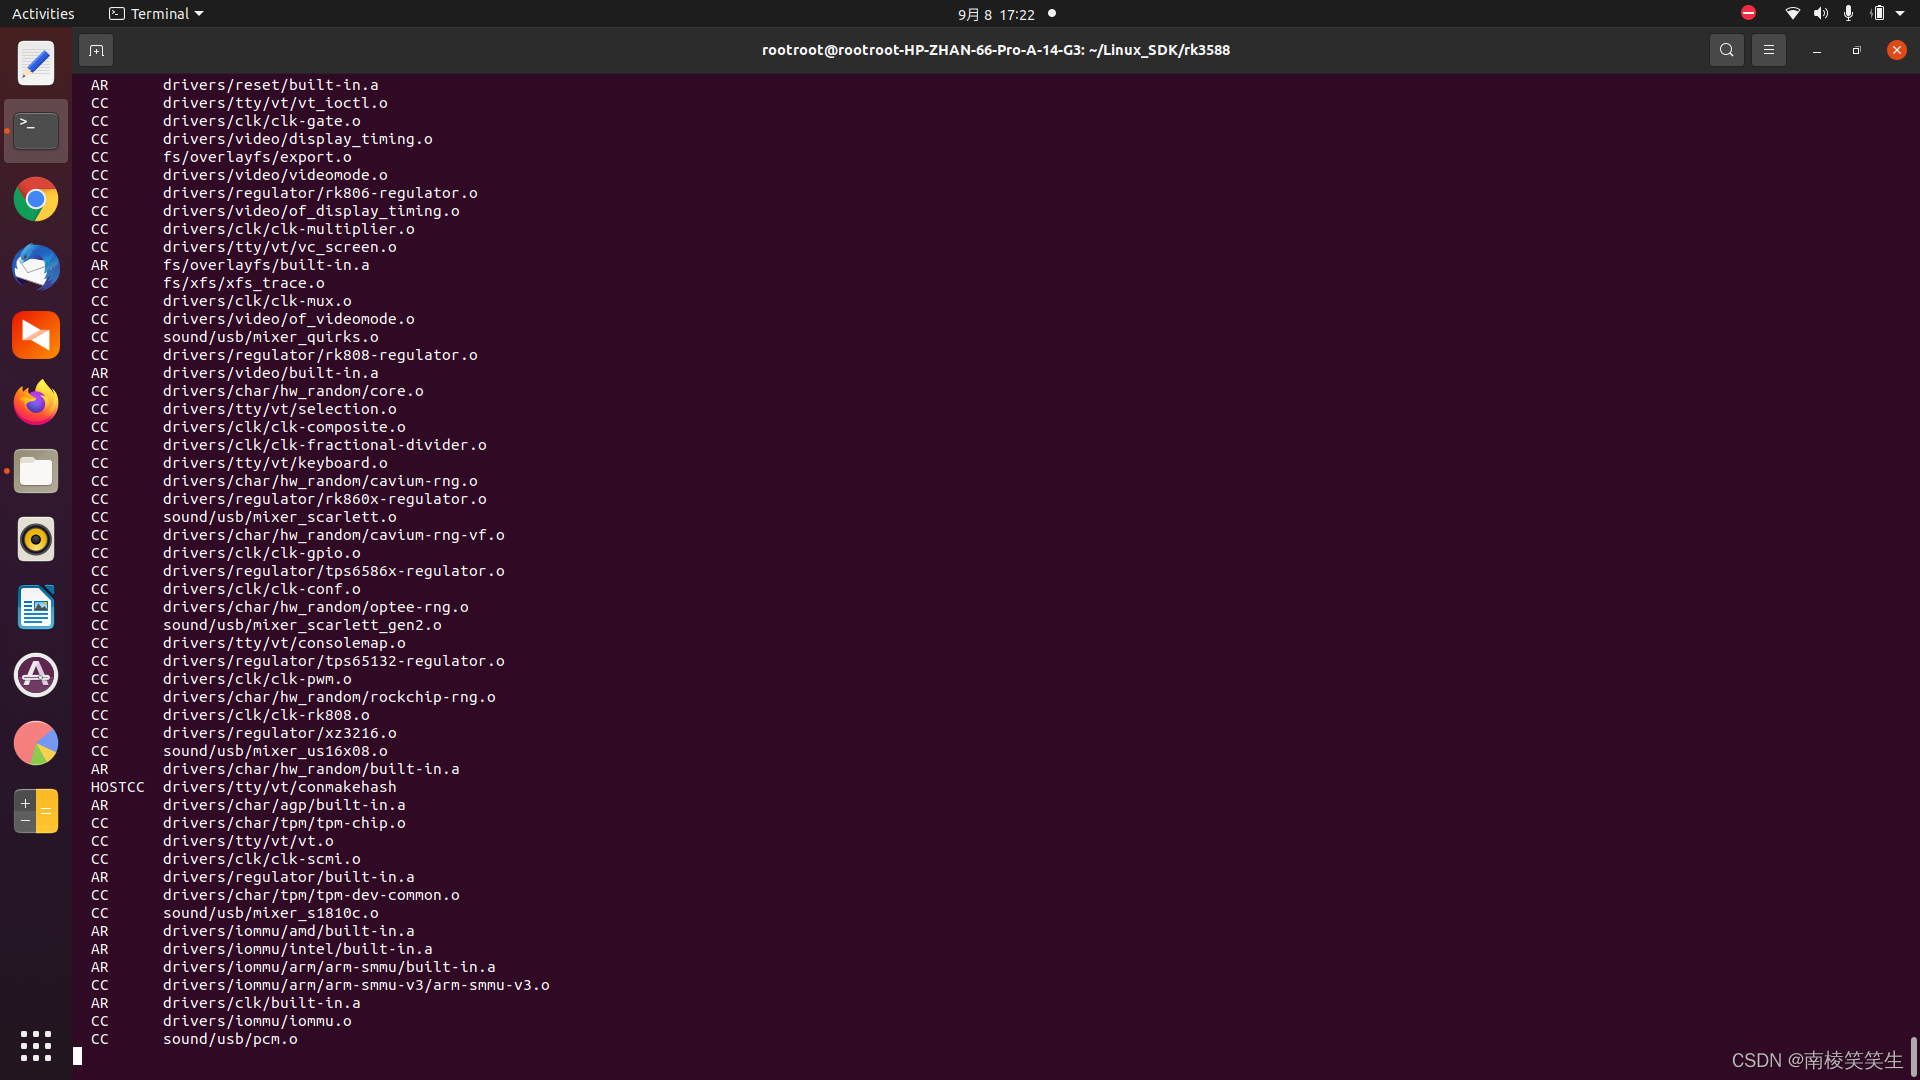Open the clock and calendar menu
This screenshot has width=1920, height=1080.
(x=995, y=14)
